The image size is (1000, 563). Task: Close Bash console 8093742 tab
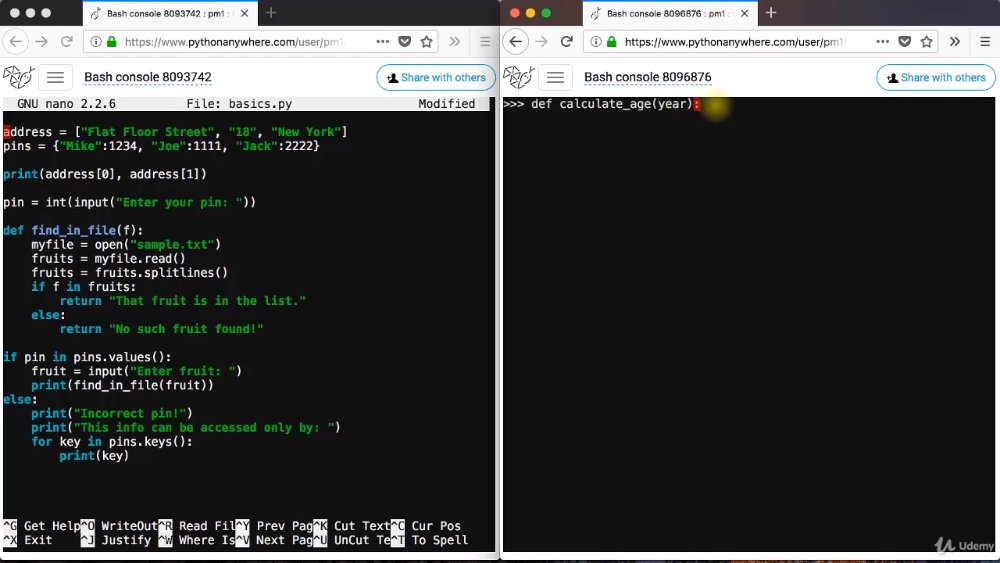point(244,13)
